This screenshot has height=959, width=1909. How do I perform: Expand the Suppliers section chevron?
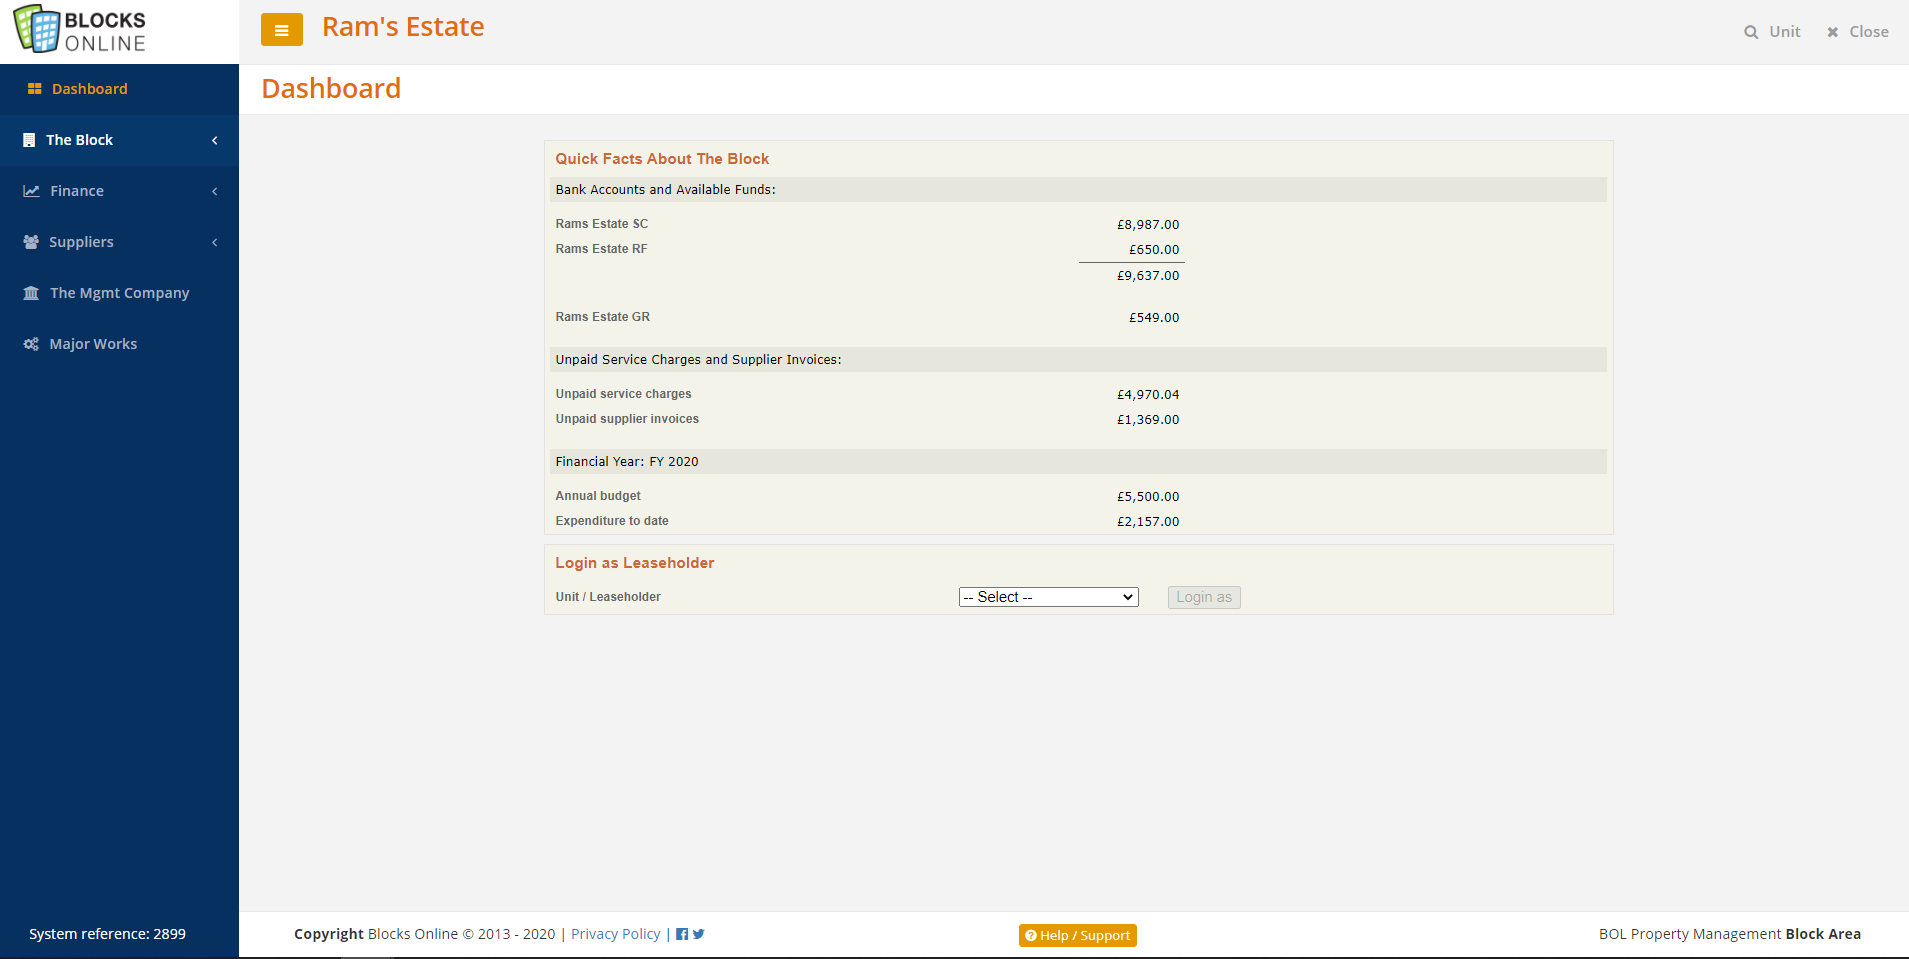tap(215, 242)
